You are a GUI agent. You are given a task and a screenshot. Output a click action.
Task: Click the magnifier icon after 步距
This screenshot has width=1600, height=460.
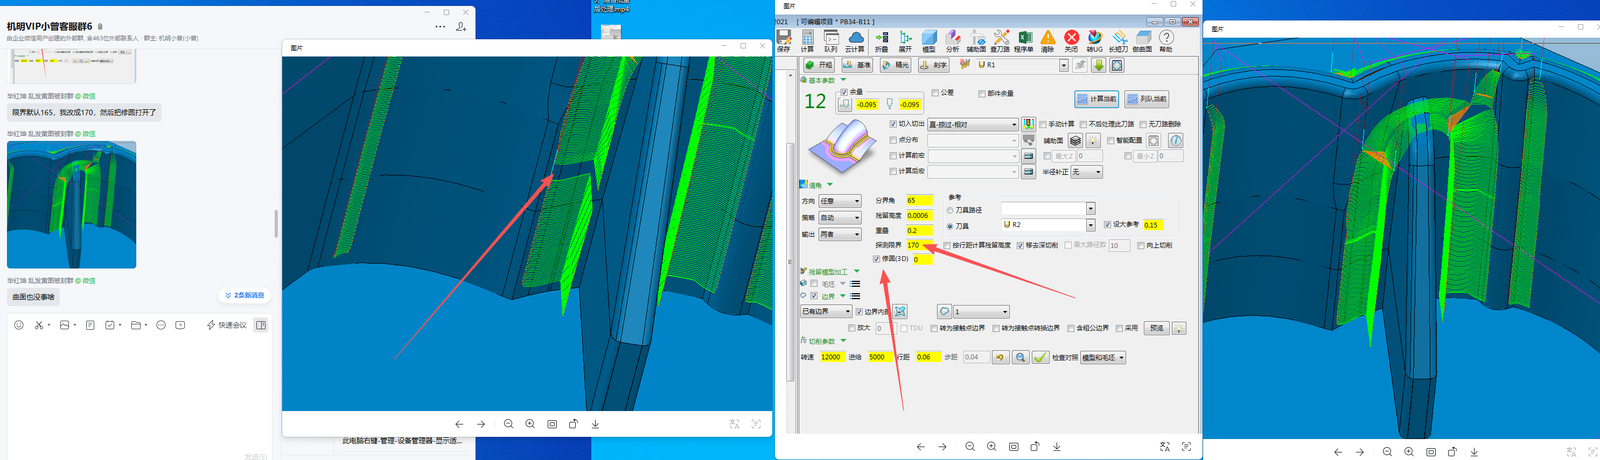point(1020,357)
